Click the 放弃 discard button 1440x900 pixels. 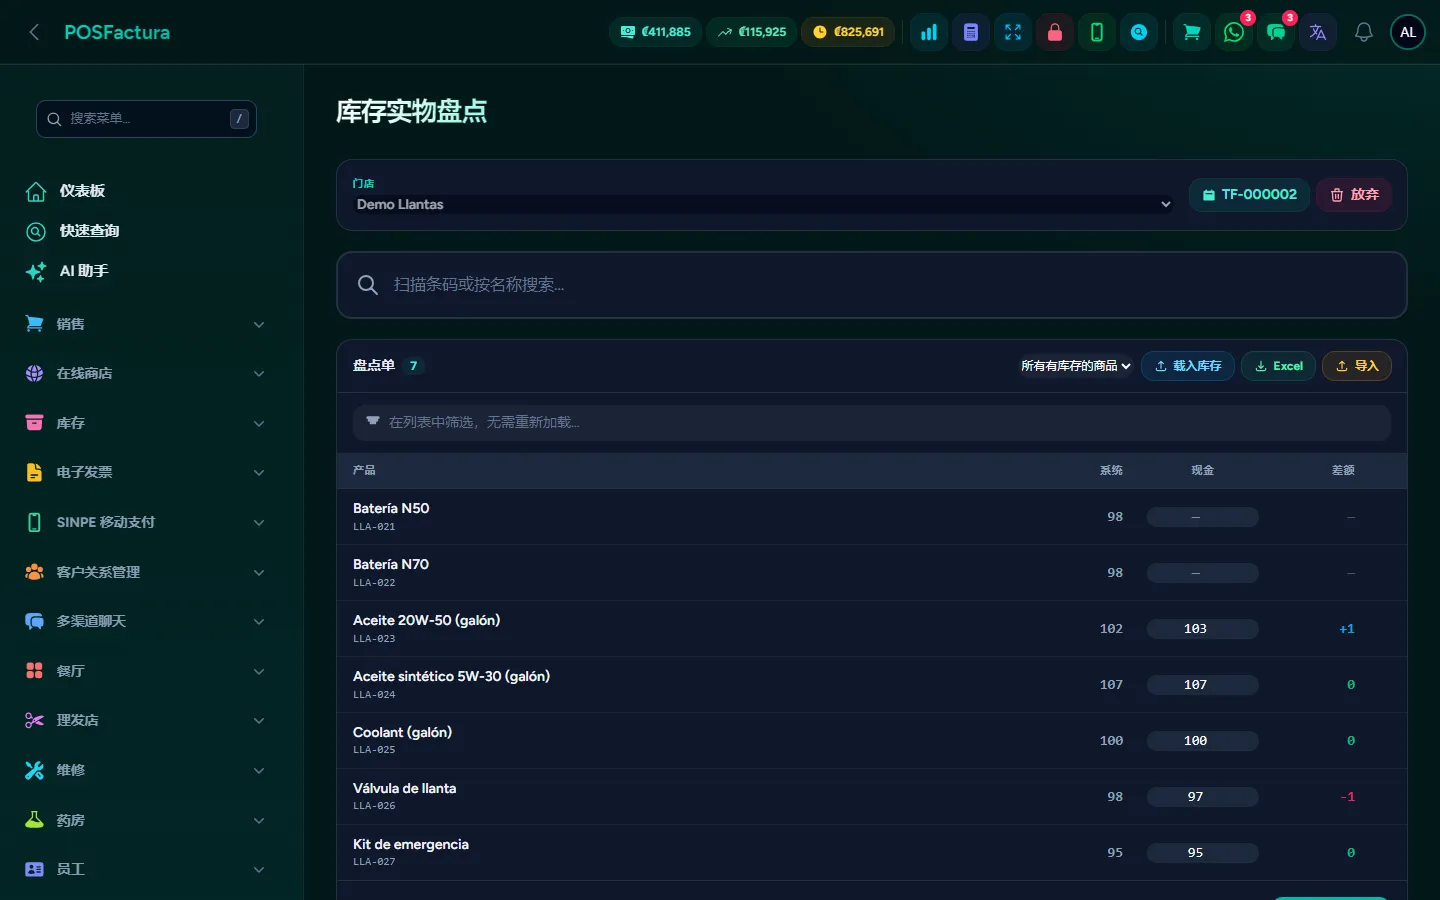click(x=1354, y=195)
